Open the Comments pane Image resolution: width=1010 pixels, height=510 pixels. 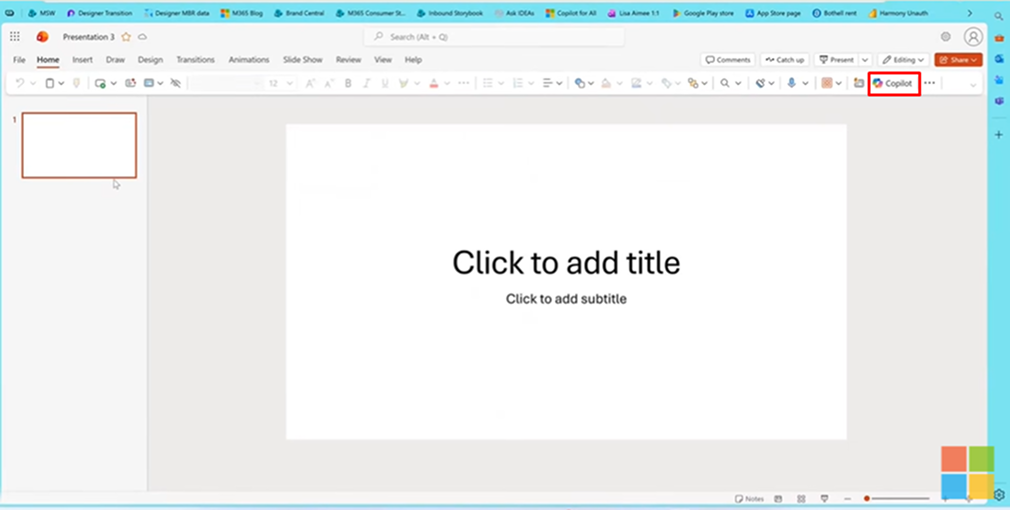pyautogui.click(x=727, y=60)
